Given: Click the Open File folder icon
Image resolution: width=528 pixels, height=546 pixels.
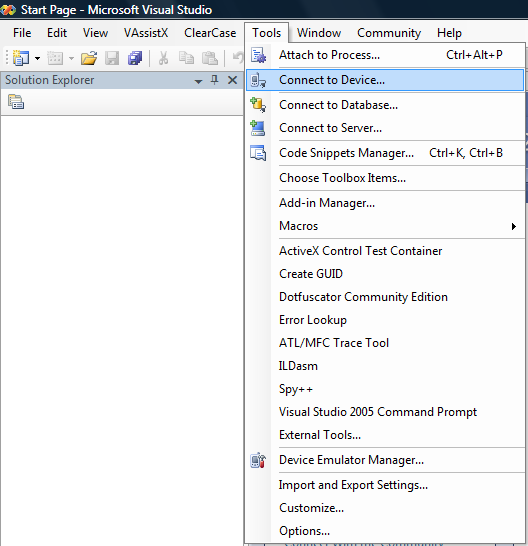Looking at the screenshot, I should tap(89, 58).
